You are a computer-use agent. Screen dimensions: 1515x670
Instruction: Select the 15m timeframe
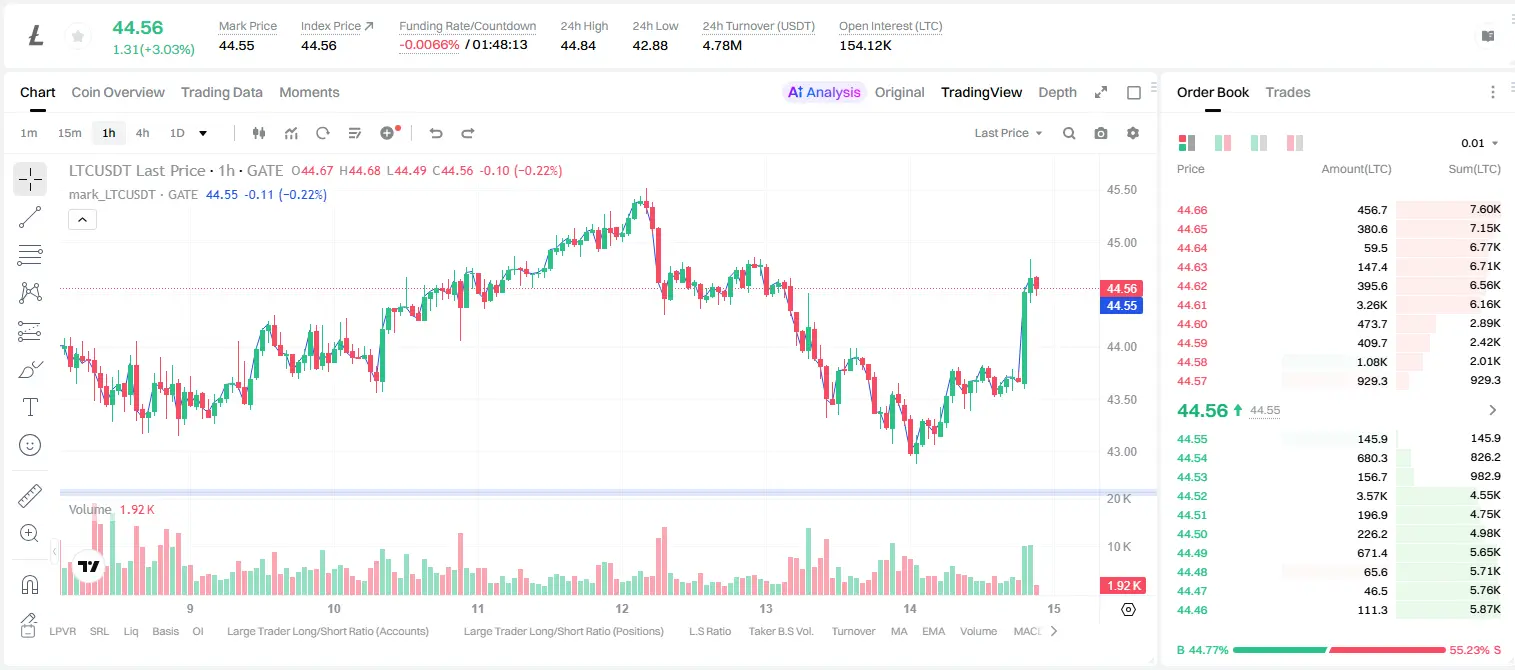tap(69, 133)
